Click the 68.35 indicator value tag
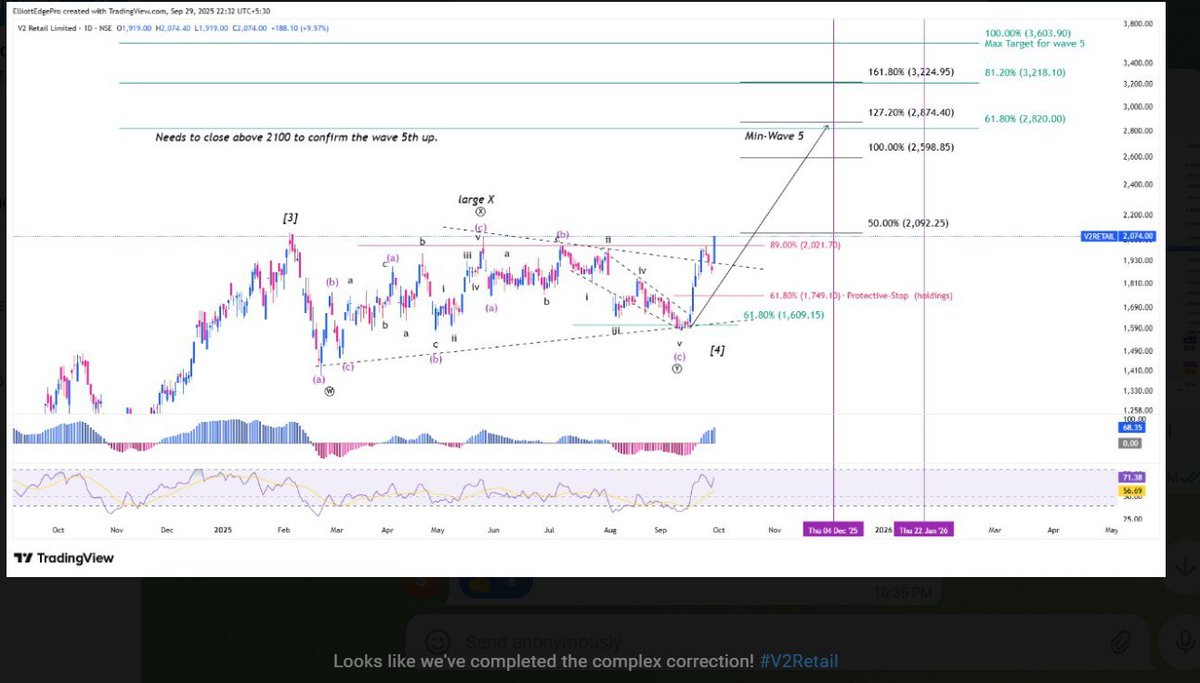Screen dimensions: 1200x683 (1130, 427)
